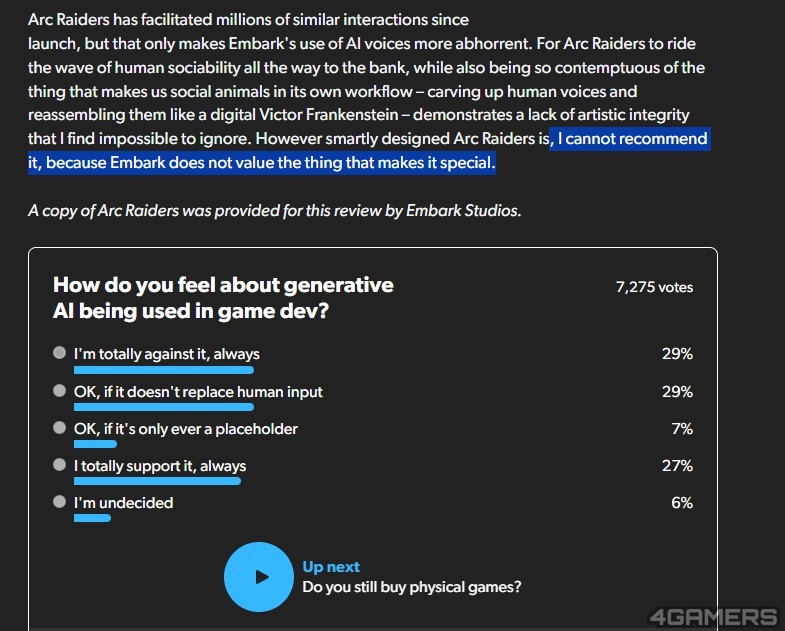The image size is (785, 631).
Task: Open "Do you still buy physical games?" poll
Action: [411, 587]
